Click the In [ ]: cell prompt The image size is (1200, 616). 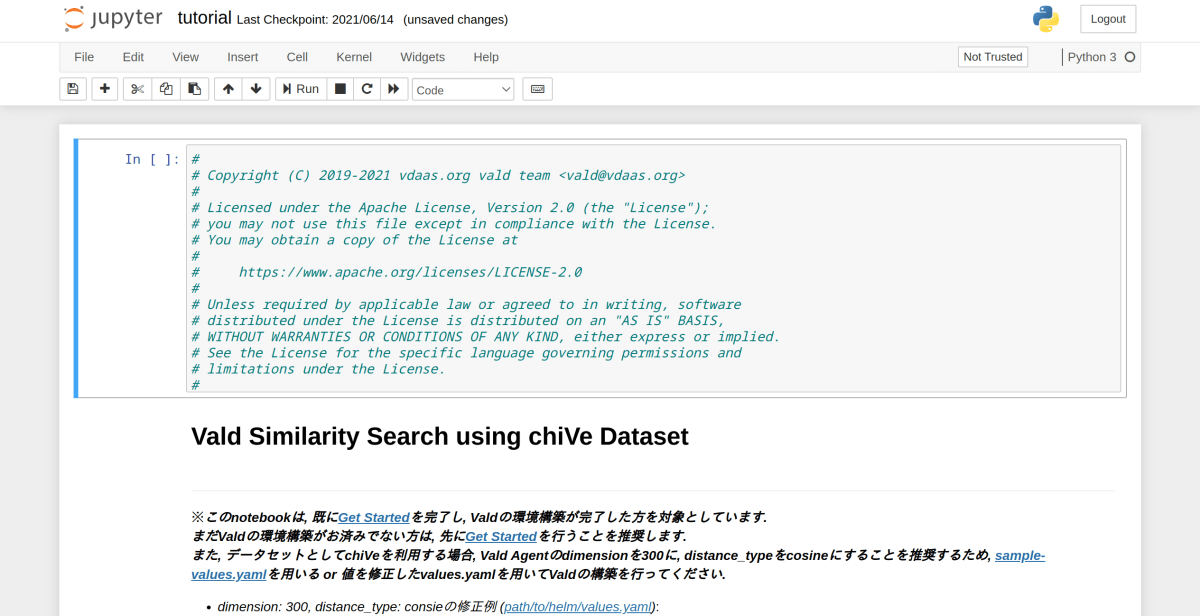152,159
